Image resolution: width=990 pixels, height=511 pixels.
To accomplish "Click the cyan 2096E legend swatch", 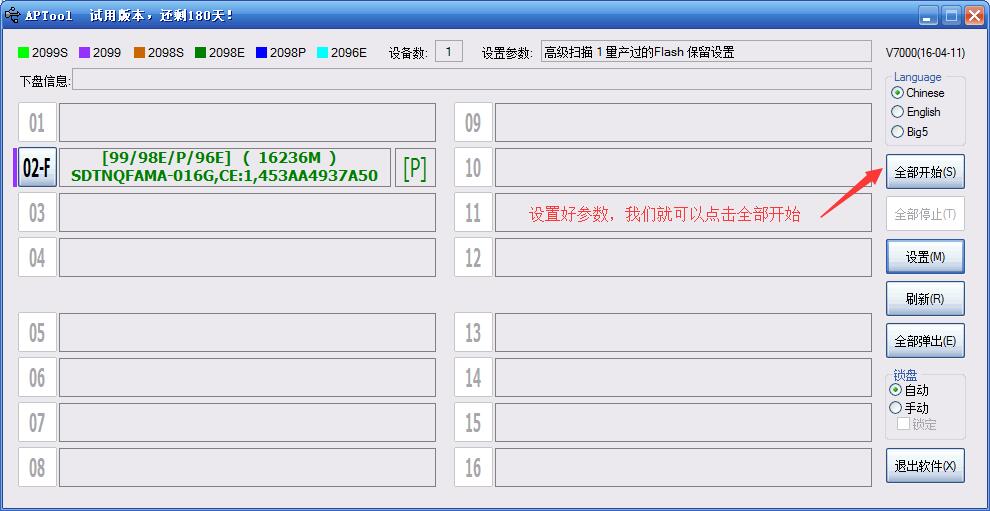I will pos(322,52).
